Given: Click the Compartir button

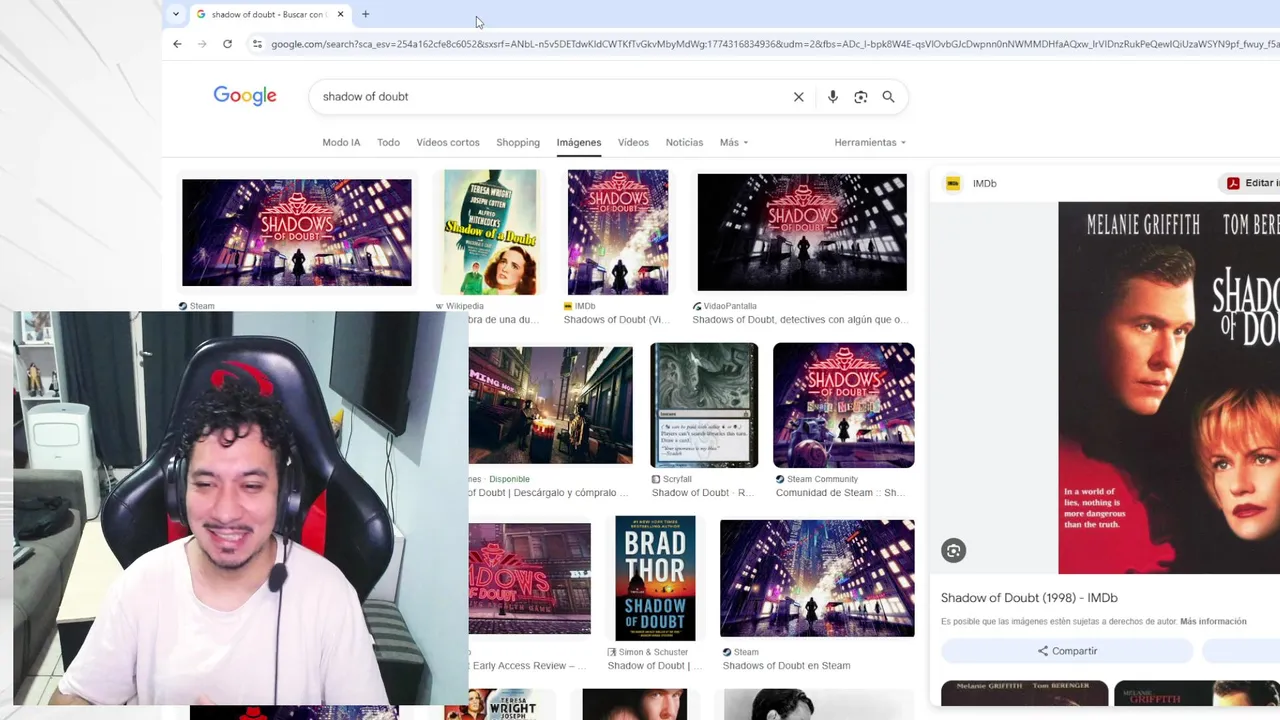Looking at the screenshot, I should [1067, 651].
